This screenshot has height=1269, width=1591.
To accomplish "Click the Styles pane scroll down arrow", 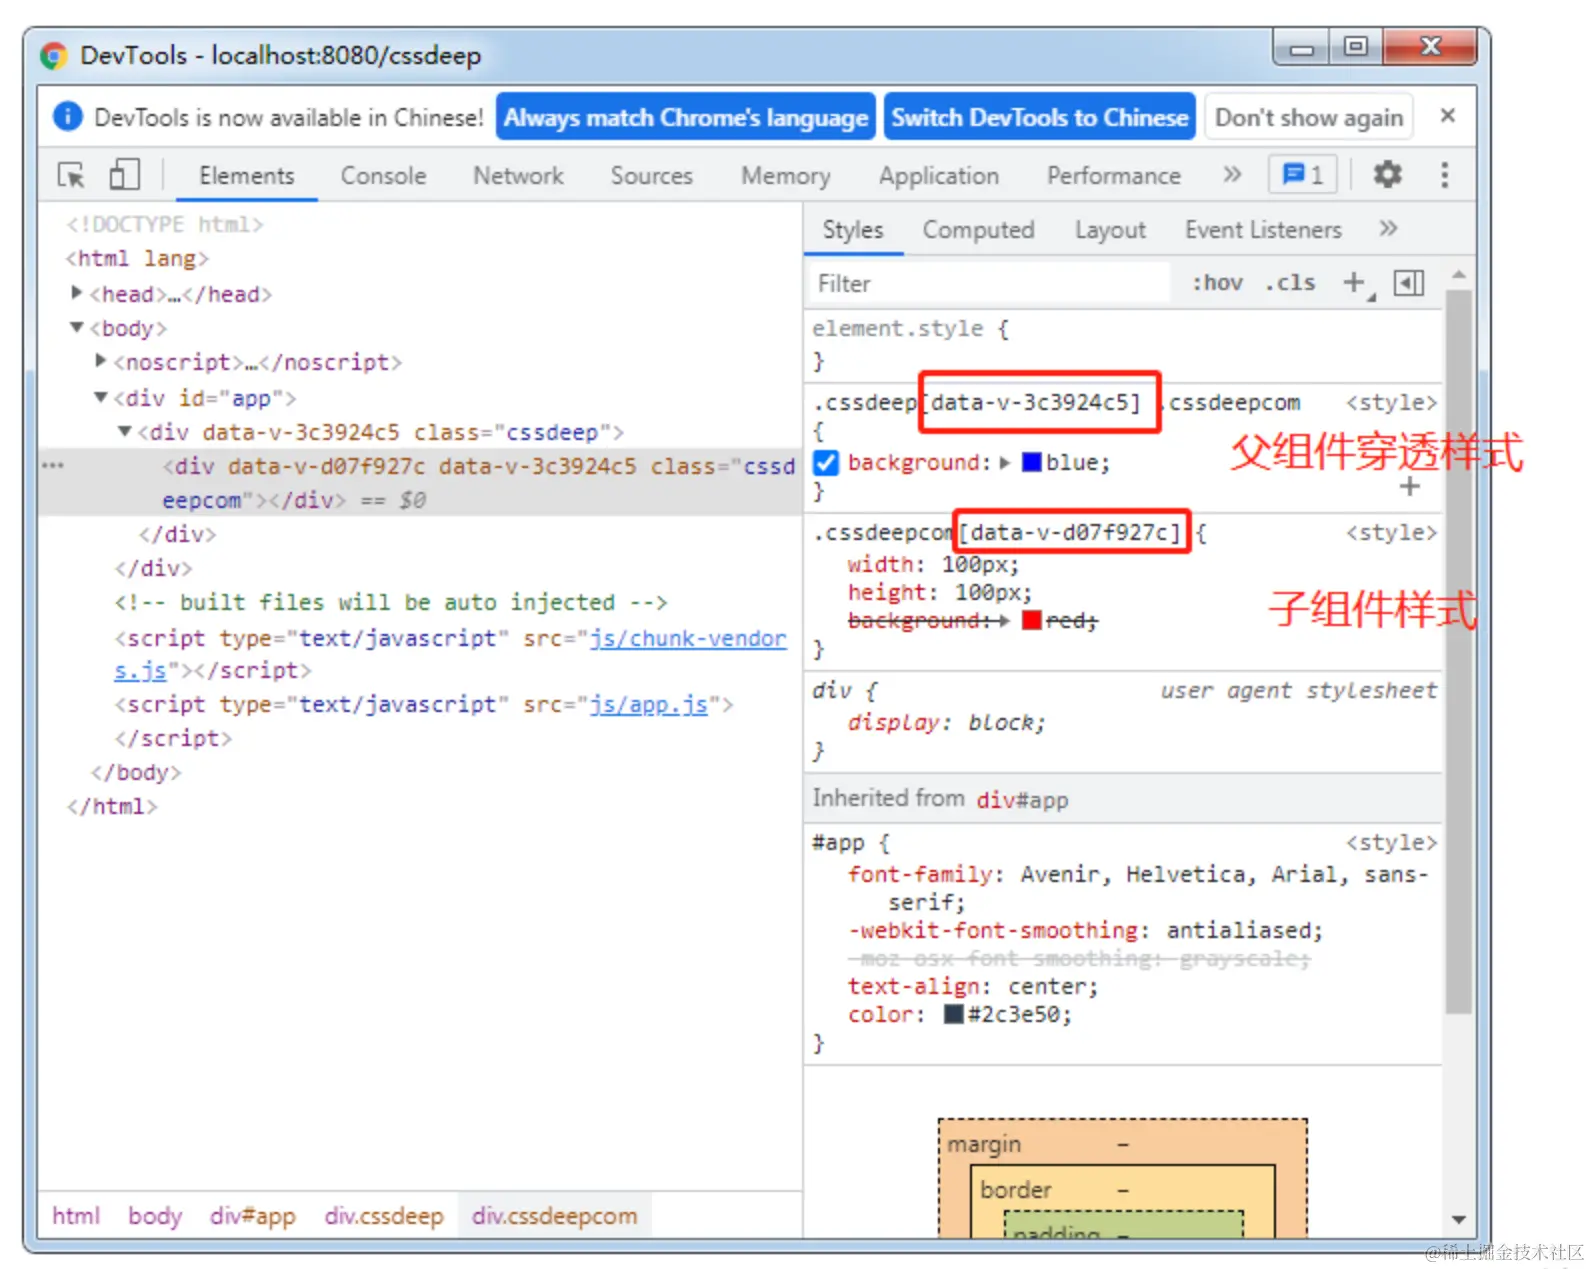I will (1458, 1219).
